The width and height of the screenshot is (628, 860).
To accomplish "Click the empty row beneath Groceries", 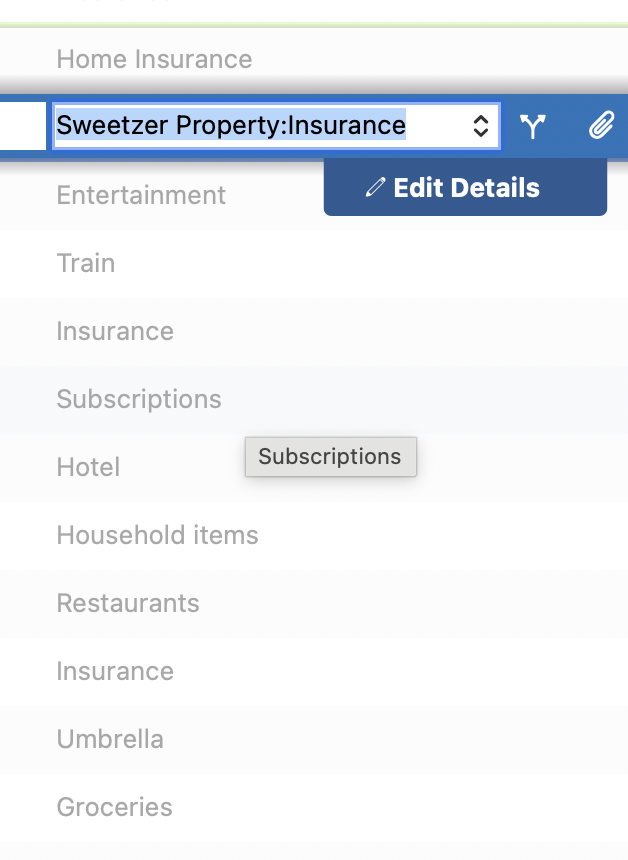I will pyautogui.click(x=300, y=850).
